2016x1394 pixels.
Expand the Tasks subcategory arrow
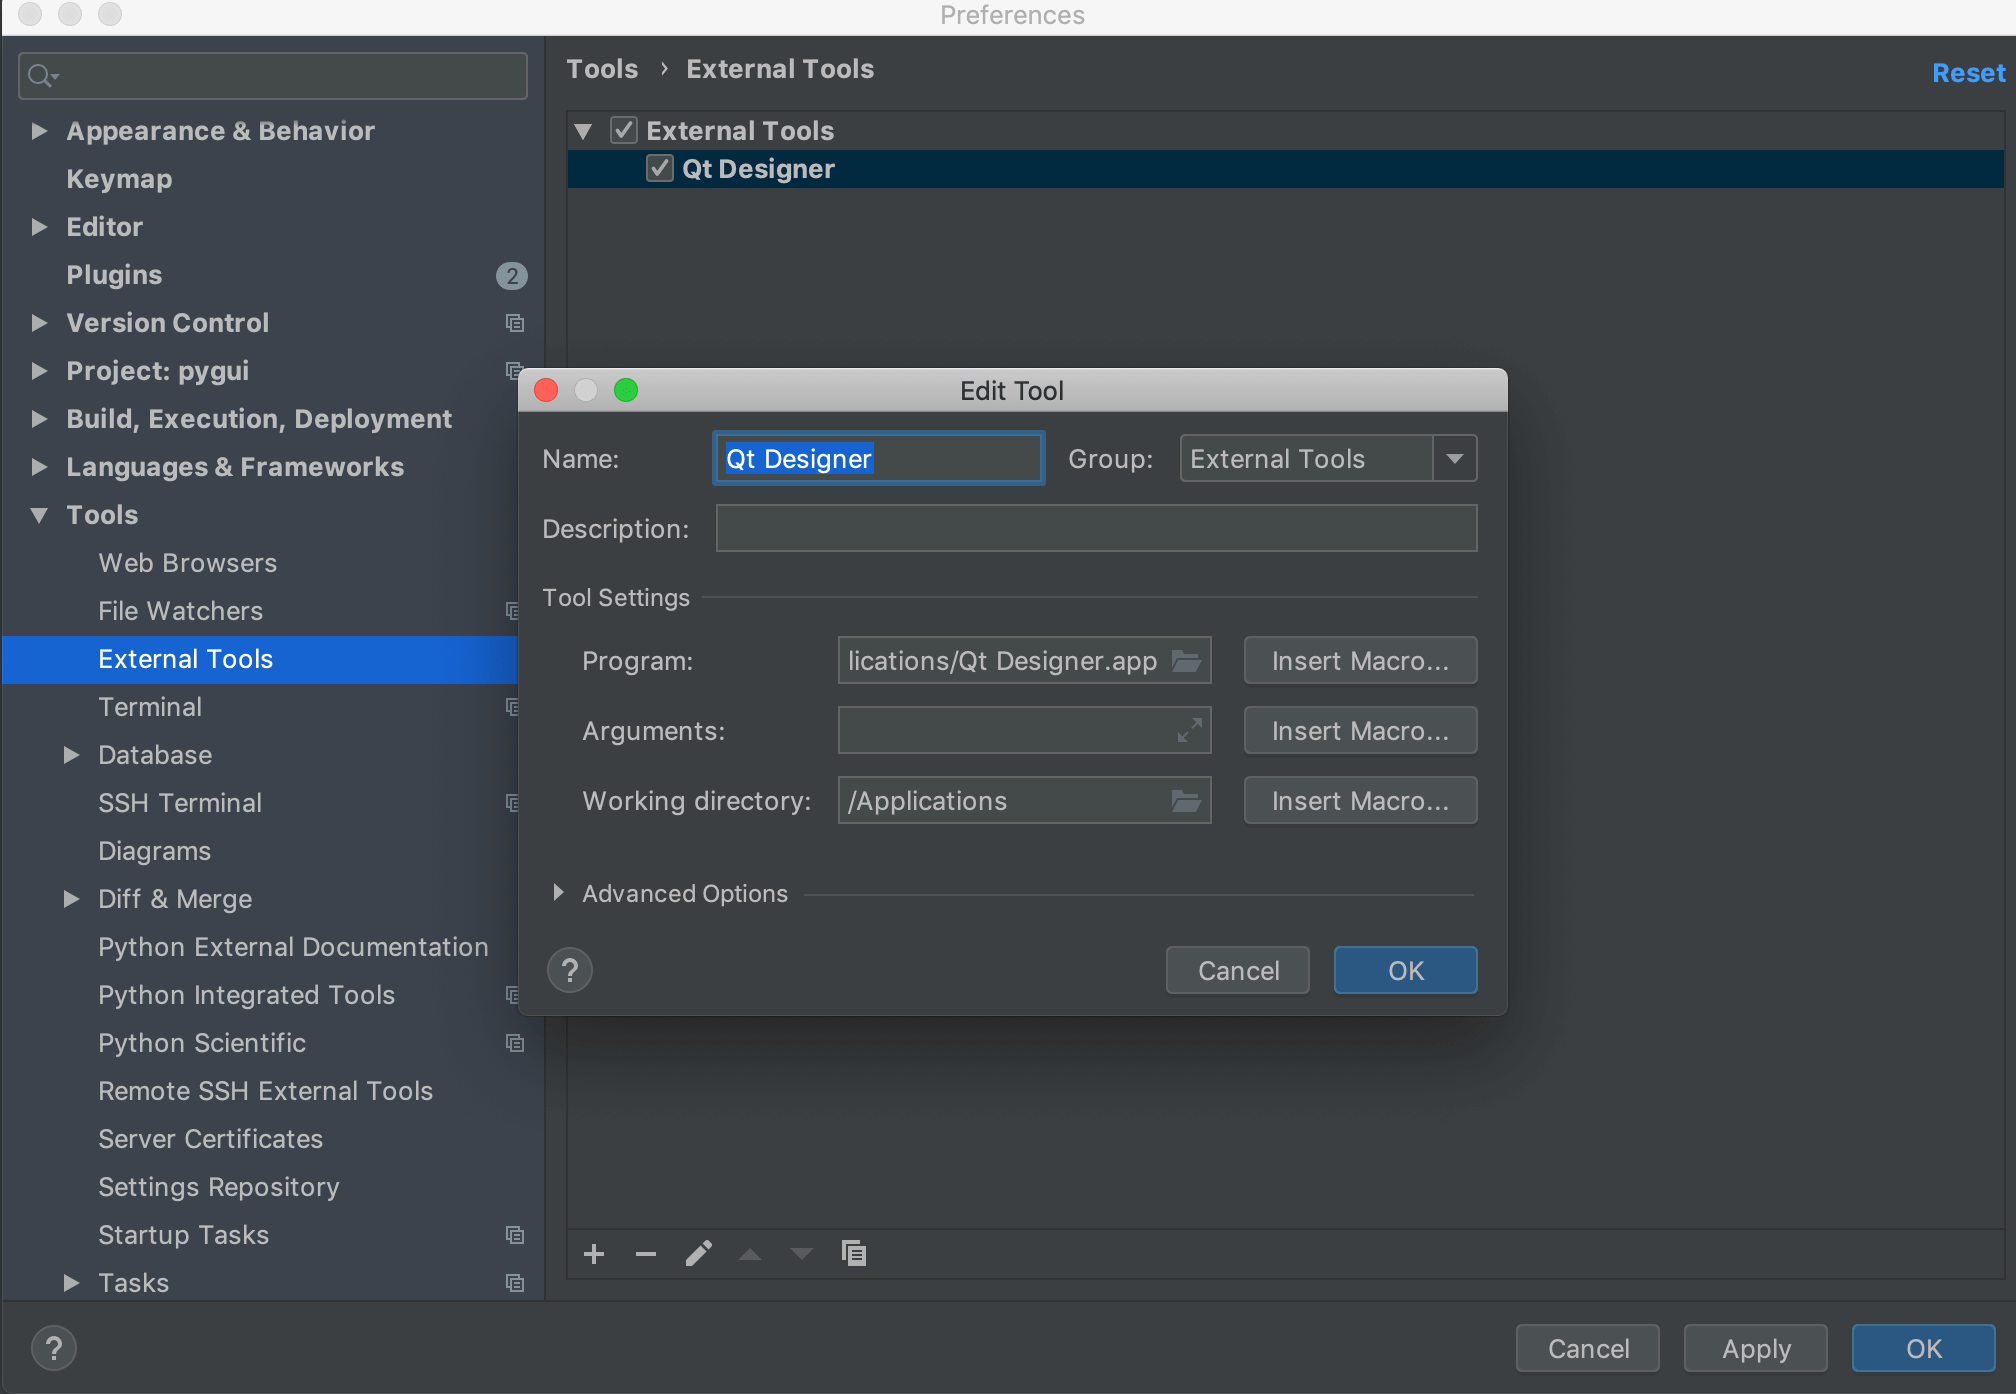pyautogui.click(x=72, y=1283)
